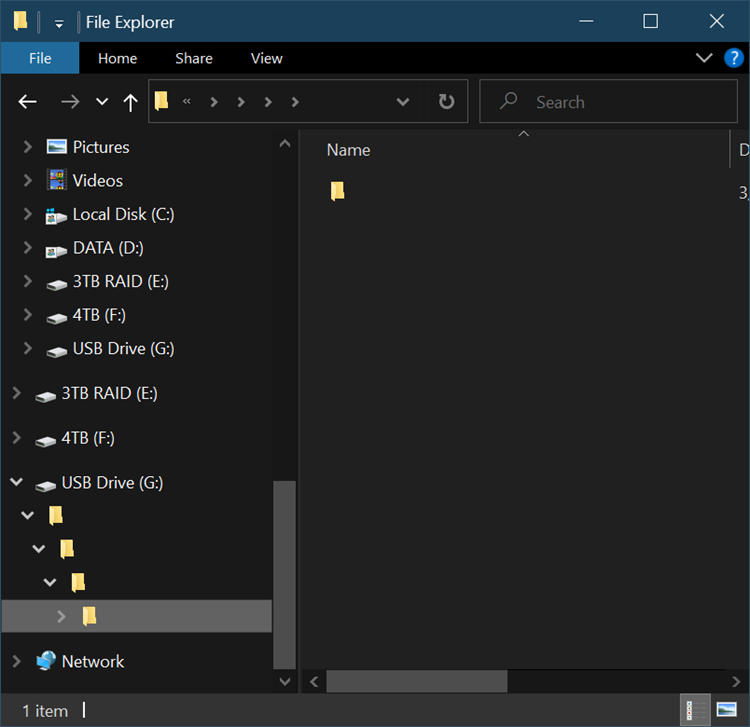Select the upper 3TB RAID (E:) entry under This PC
Image resolution: width=750 pixels, height=727 pixels.
[121, 281]
